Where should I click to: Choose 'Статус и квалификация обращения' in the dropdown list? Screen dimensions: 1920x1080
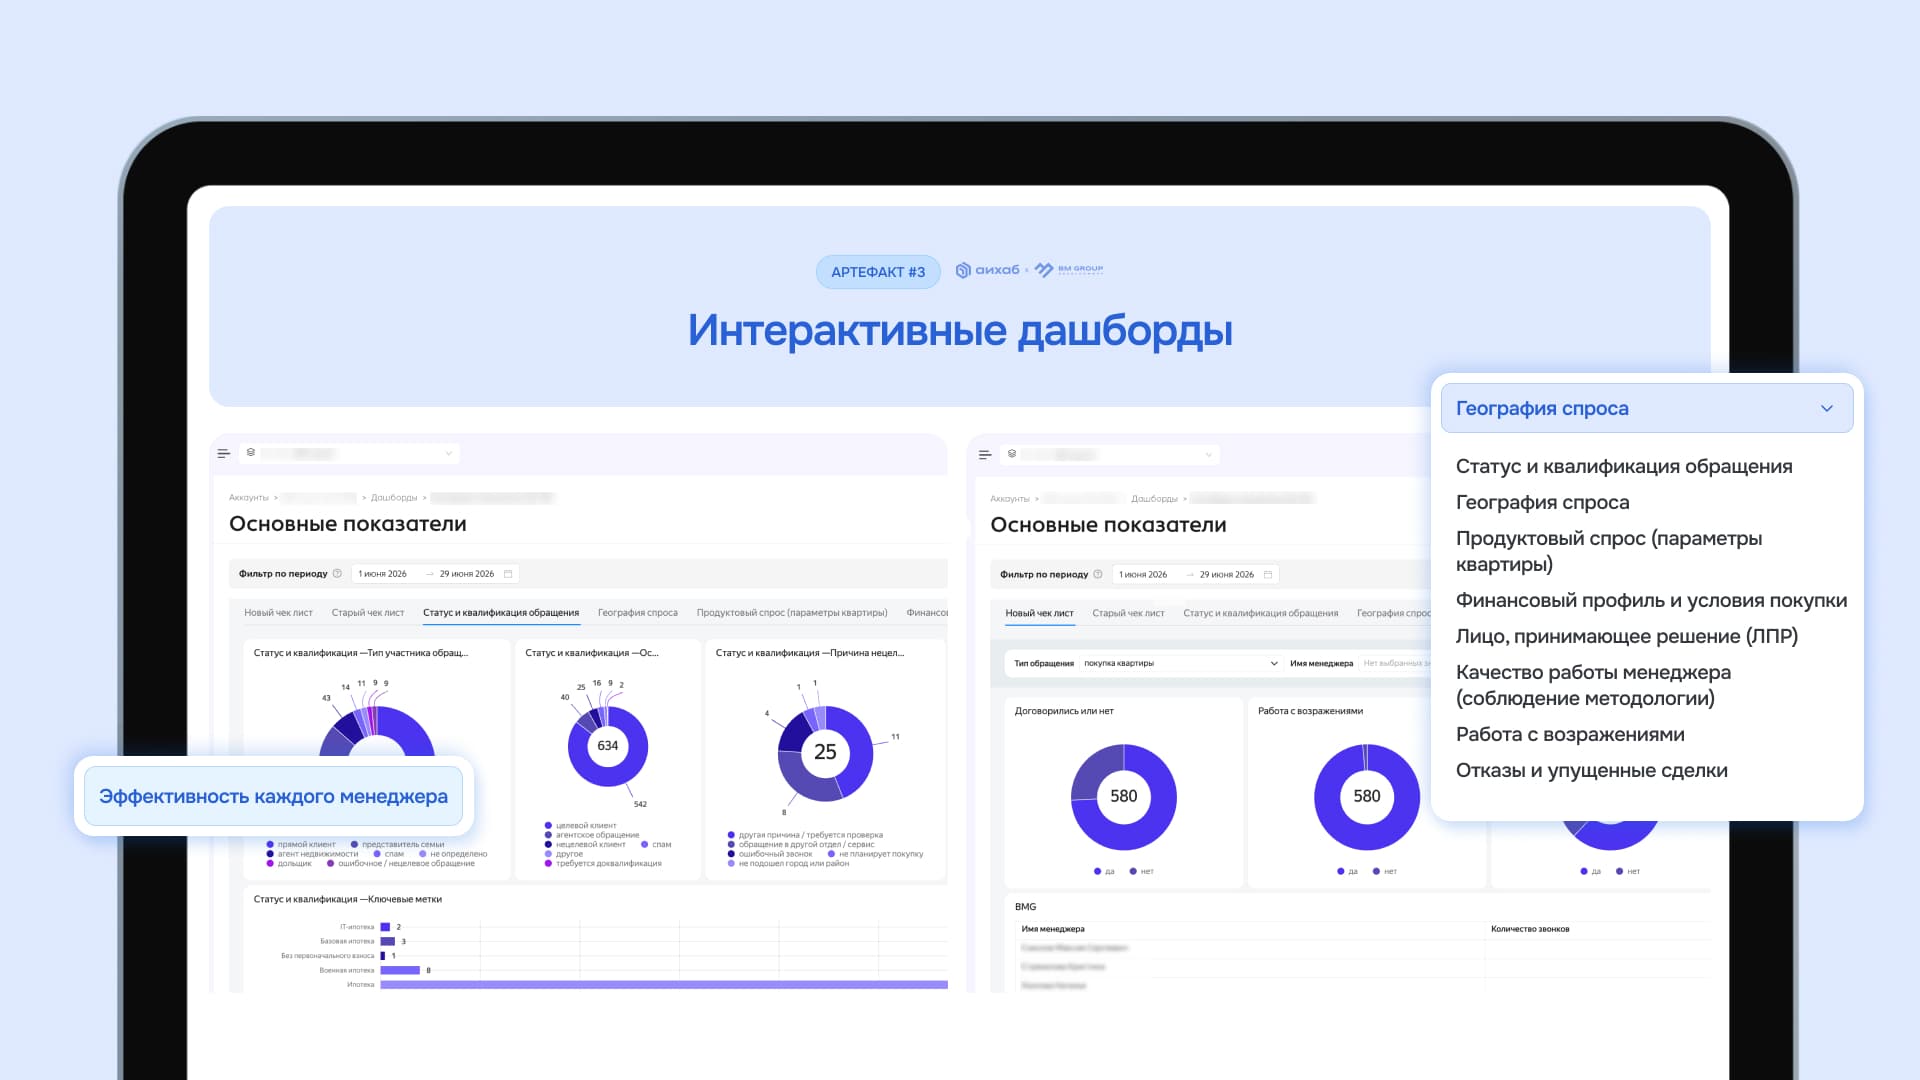tap(1624, 466)
